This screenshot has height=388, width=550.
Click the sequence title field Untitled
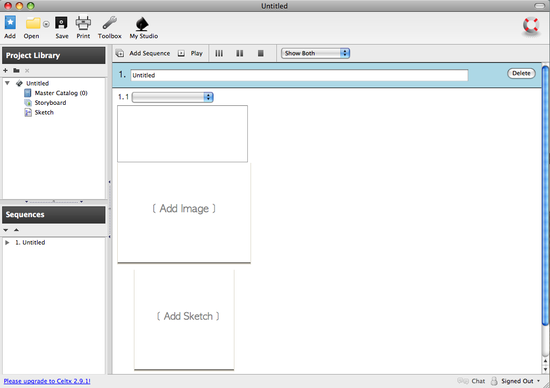[299, 75]
